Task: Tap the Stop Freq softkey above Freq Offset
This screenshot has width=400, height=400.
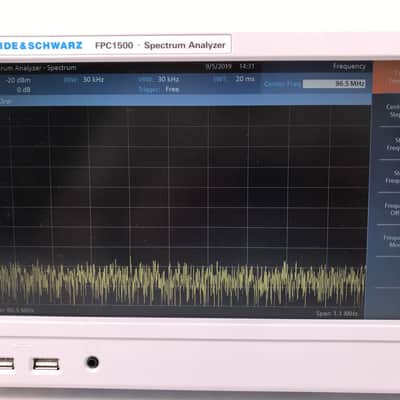Action: pos(388,176)
